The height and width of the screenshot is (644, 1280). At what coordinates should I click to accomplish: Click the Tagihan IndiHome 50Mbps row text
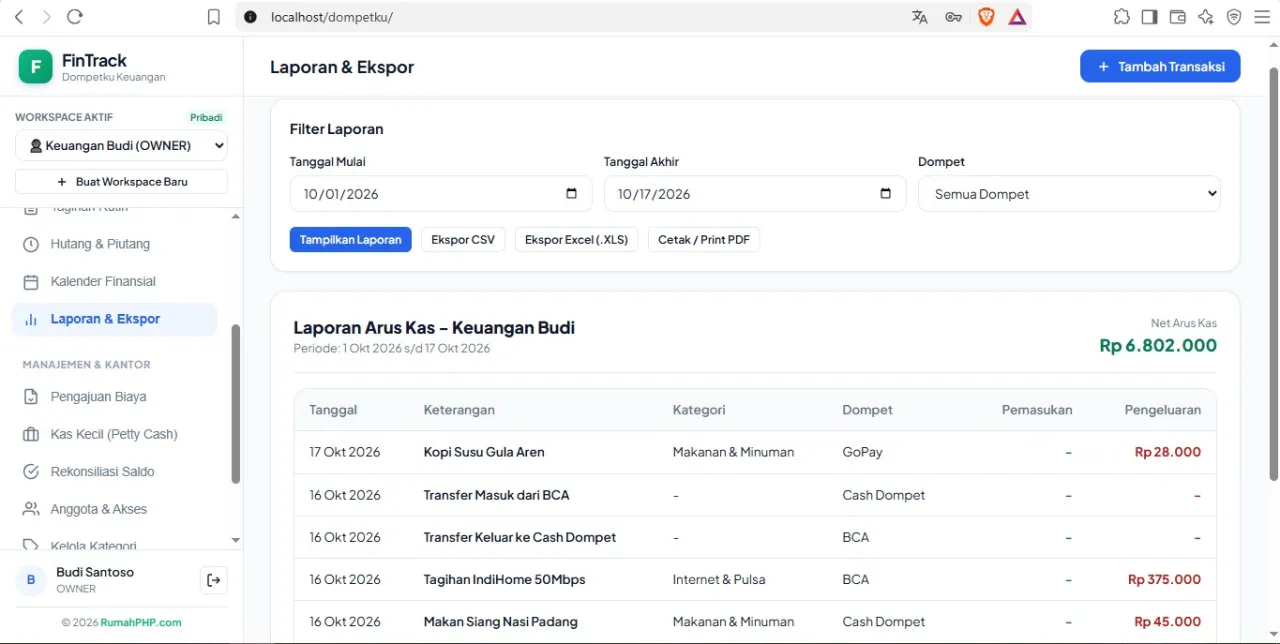pyautogui.click(x=504, y=580)
